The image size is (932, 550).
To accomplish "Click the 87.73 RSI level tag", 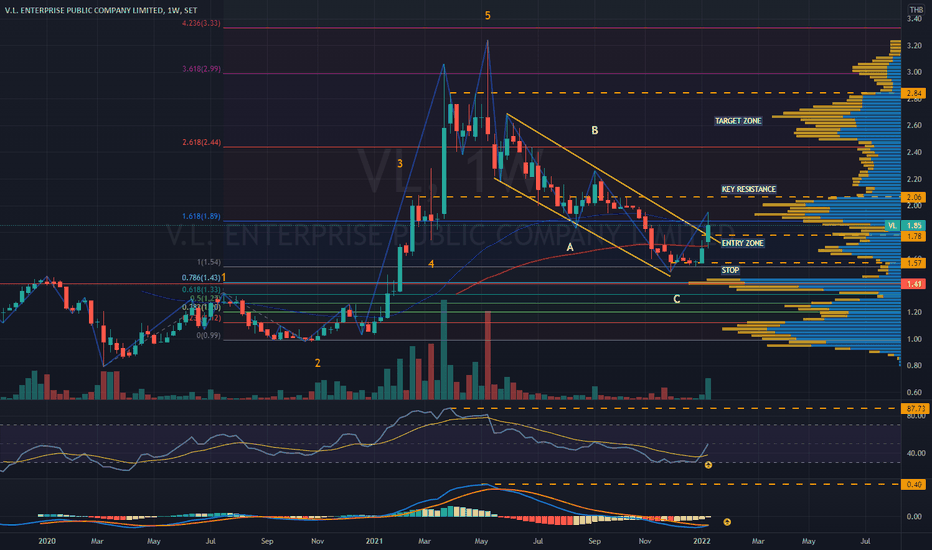I will [x=915, y=408].
